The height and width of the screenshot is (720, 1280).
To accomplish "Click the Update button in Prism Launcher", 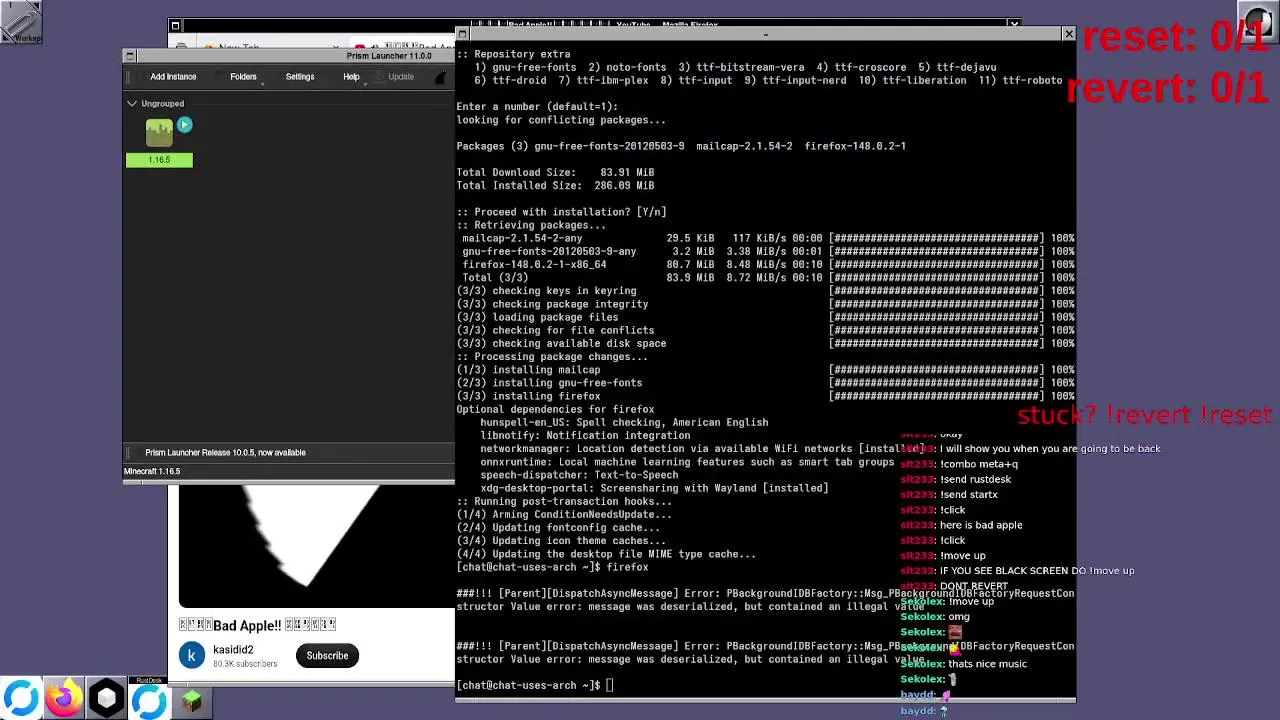I will (x=401, y=76).
